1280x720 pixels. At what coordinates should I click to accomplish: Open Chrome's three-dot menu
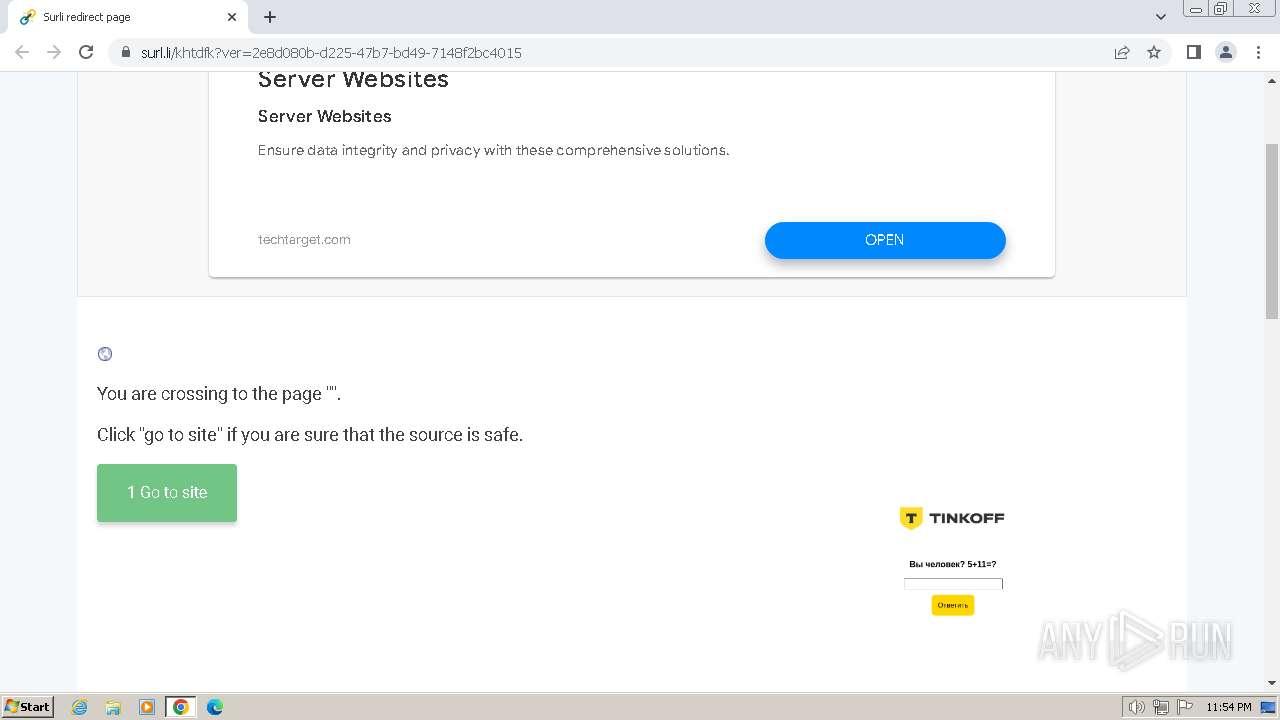1258,52
